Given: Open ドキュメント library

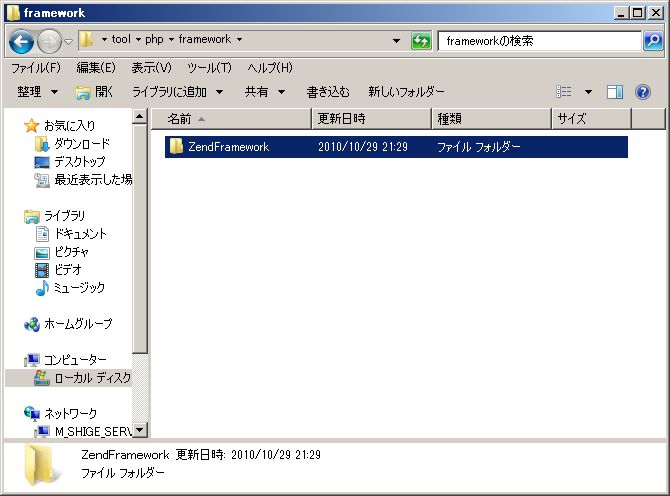Looking at the screenshot, I should tap(80, 234).
